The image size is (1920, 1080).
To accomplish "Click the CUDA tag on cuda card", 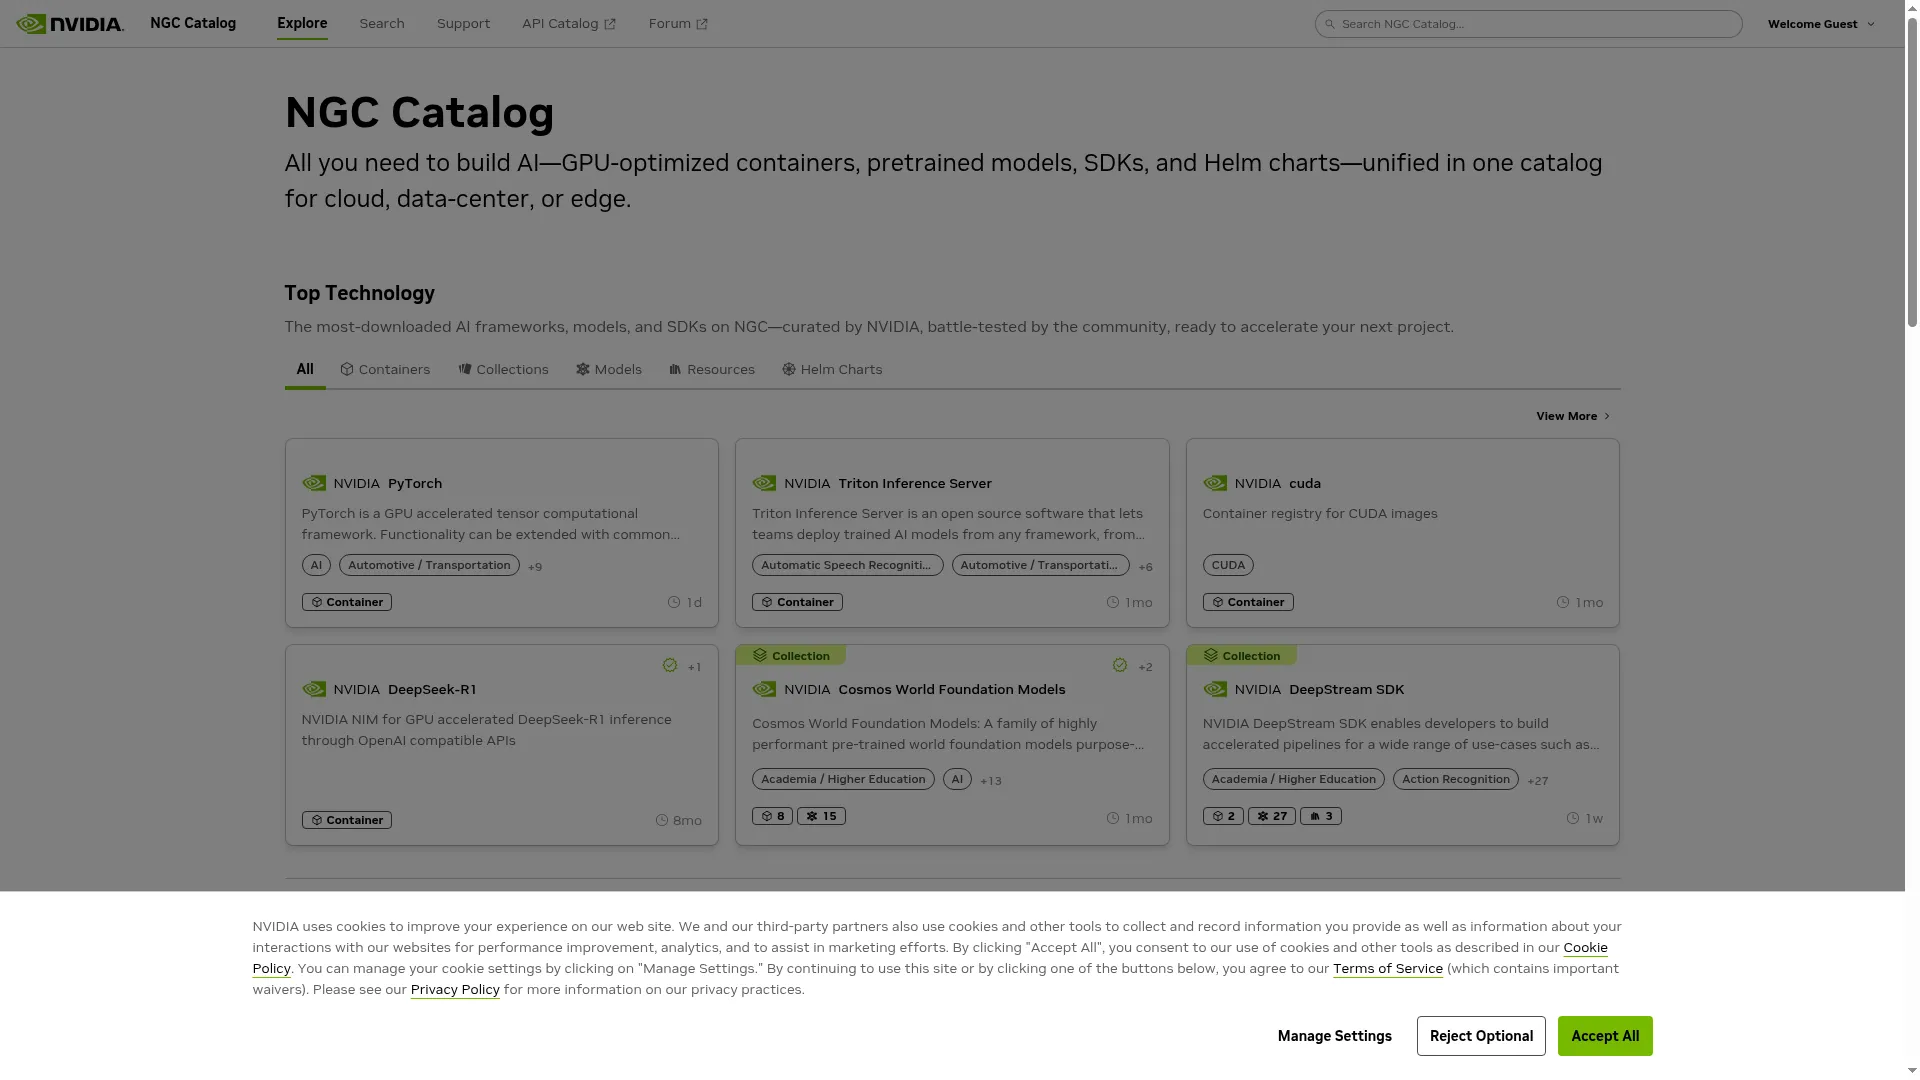I will (1228, 566).
